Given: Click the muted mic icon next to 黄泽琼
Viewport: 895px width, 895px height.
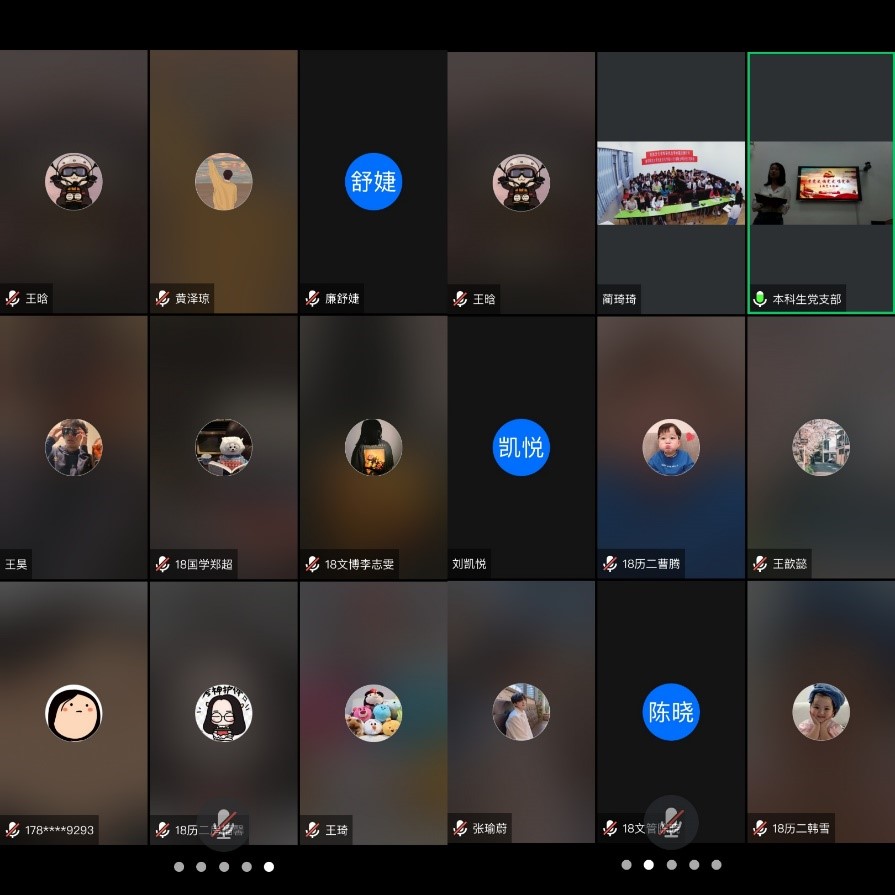Looking at the screenshot, I should (162, 299).
